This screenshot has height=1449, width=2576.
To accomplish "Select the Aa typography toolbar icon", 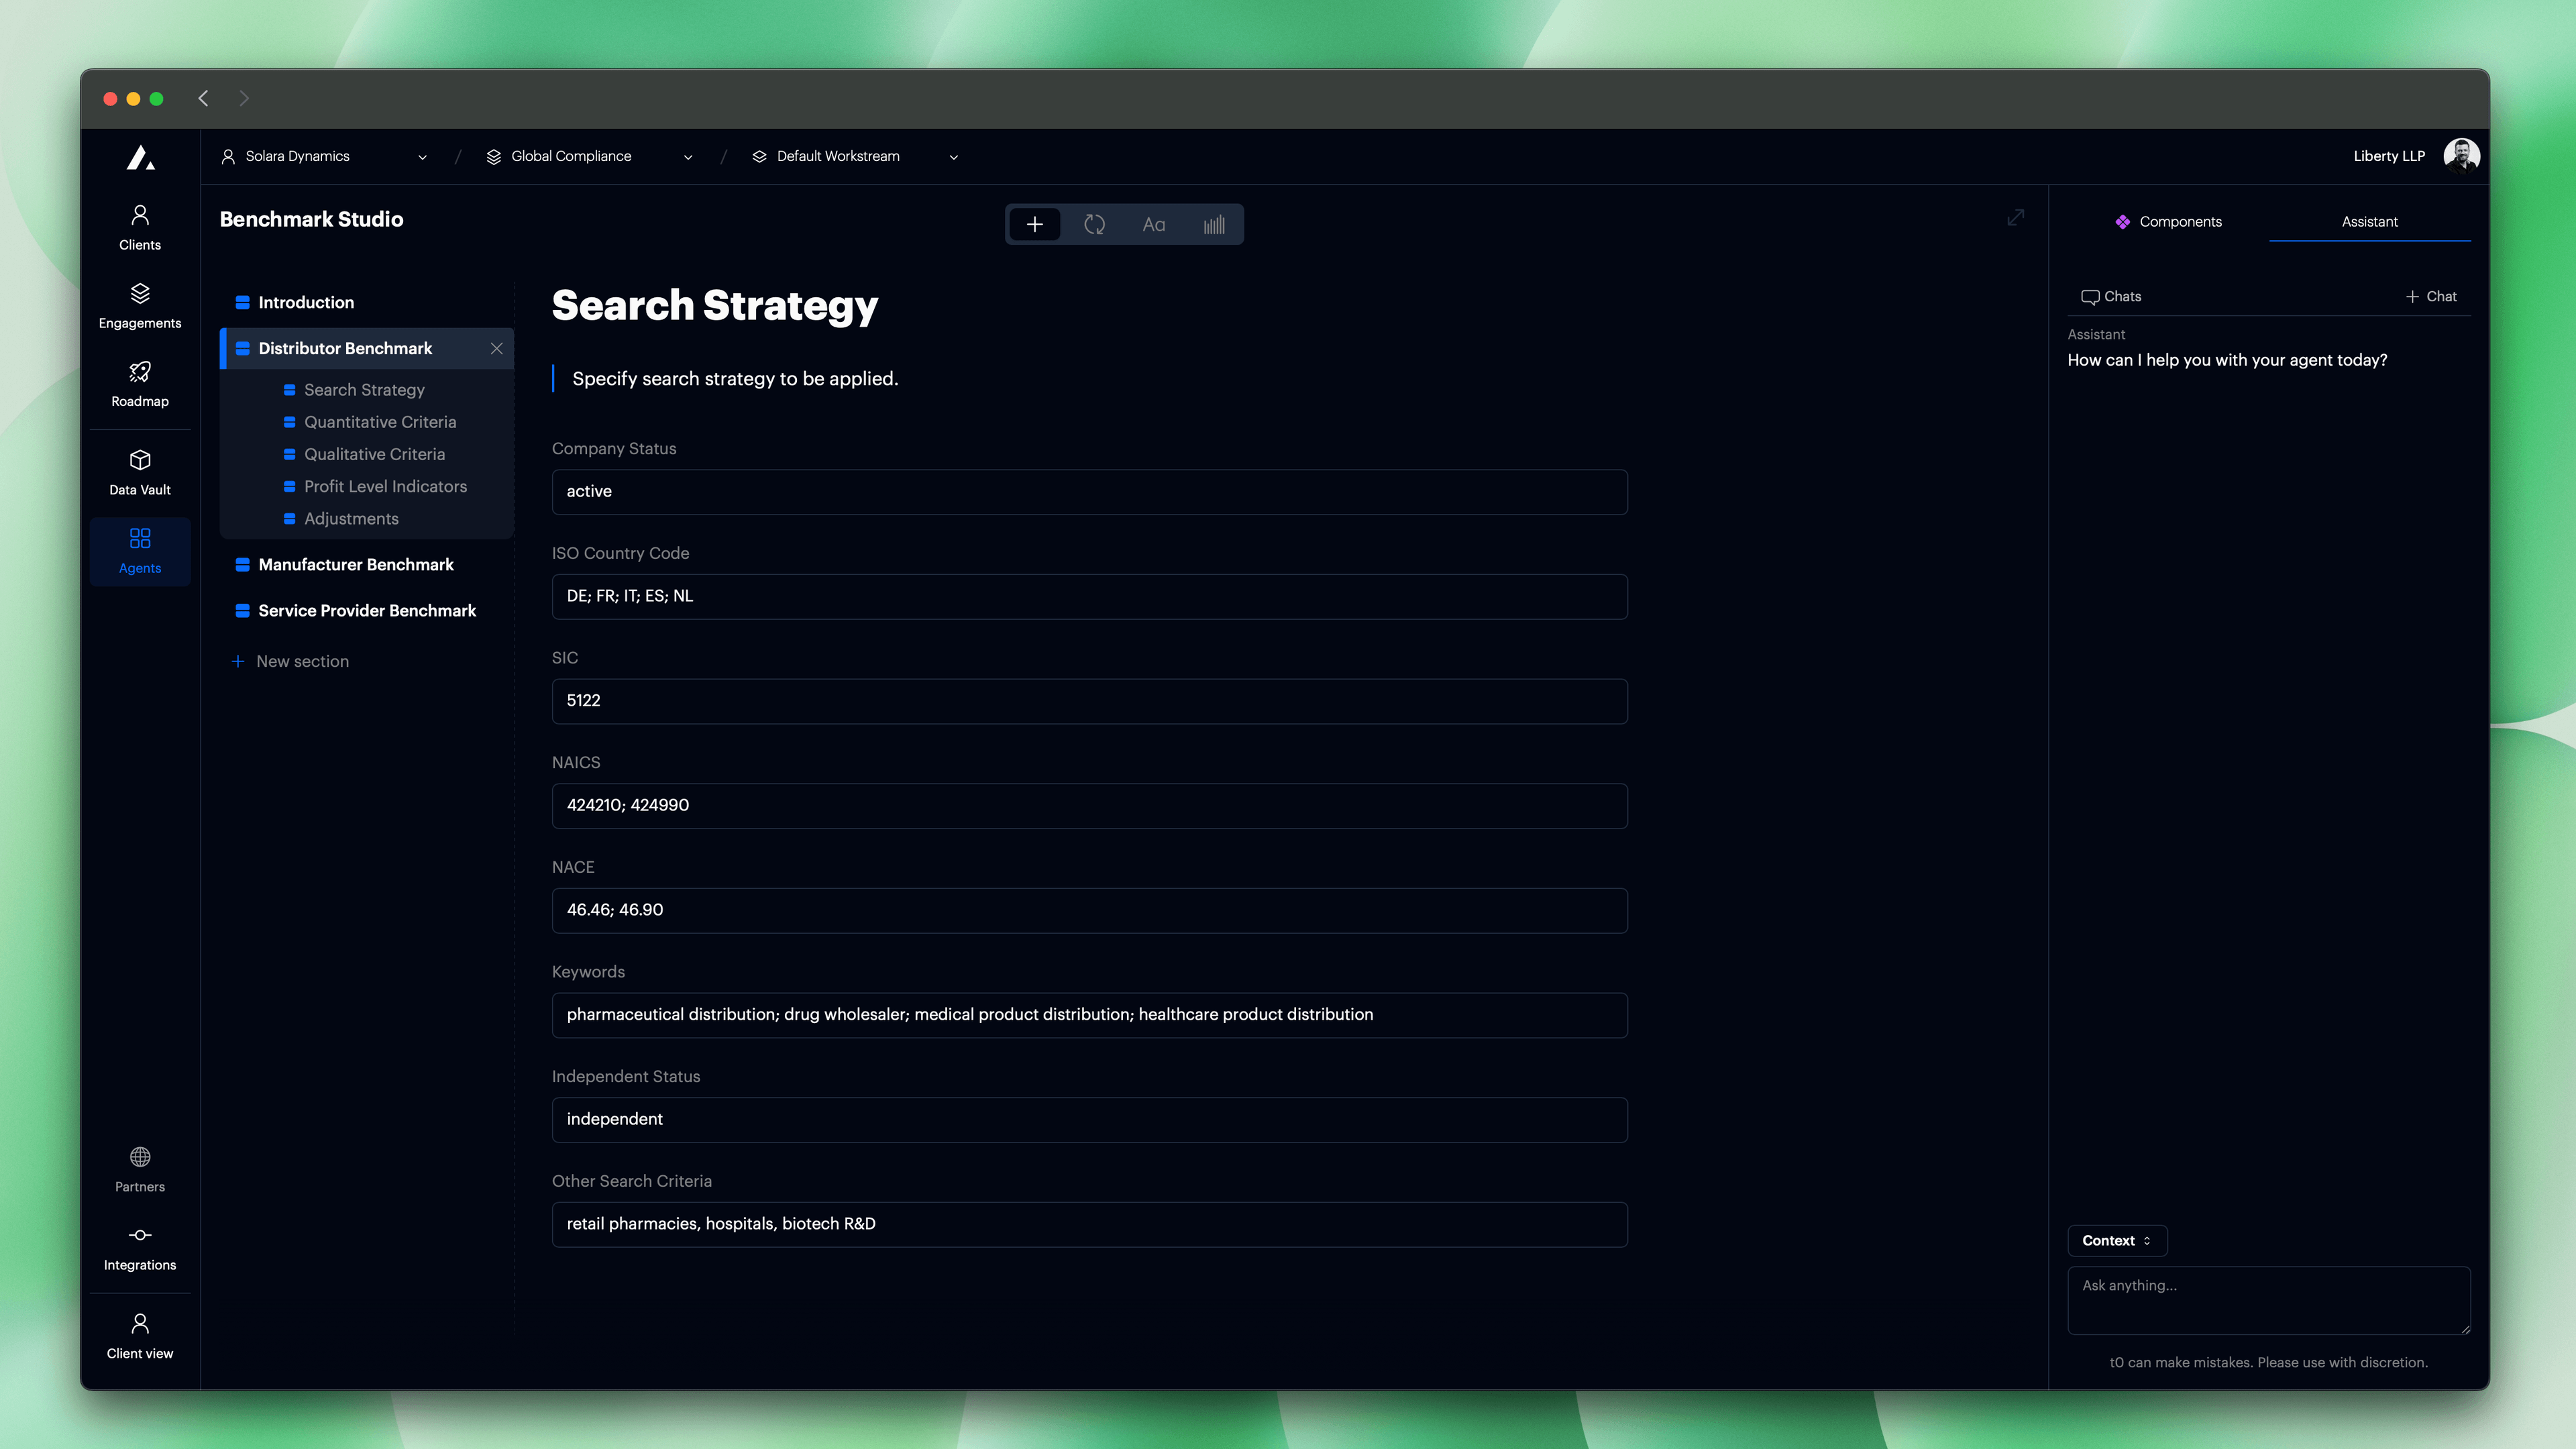I will tap(1154, 224).
